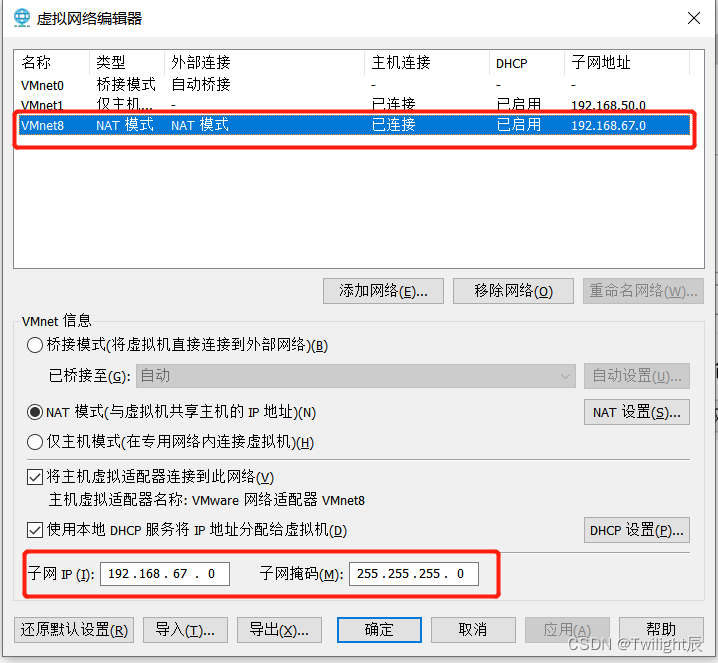Select the NAT 模式 radio button
The height and width of the screenshot is (663, 718).
pyautogui.click(x=35, y=412)
